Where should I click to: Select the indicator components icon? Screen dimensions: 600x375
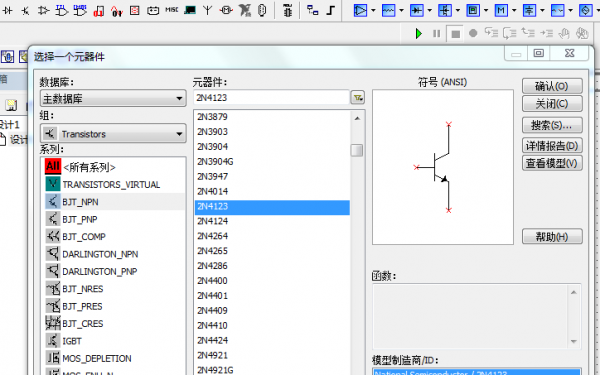[x=135, y=10]
